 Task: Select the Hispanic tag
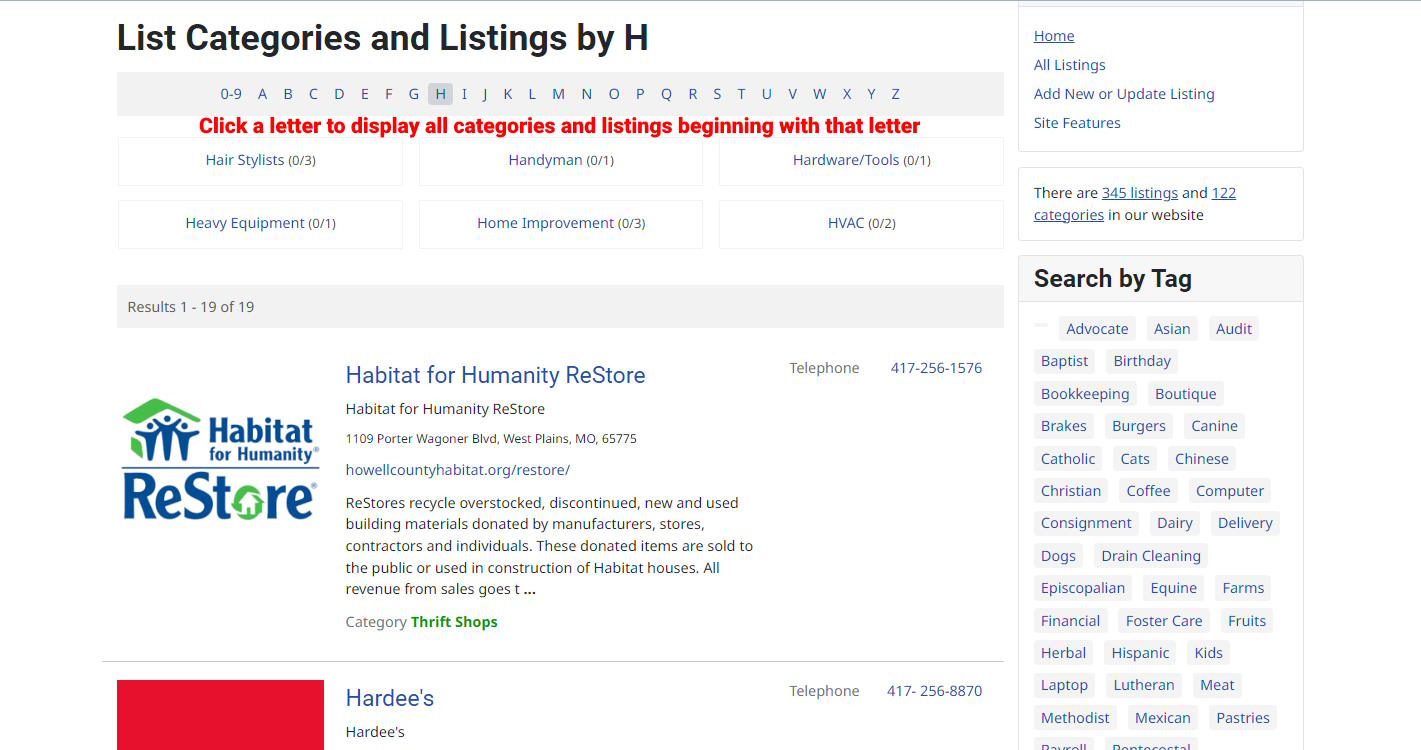point(1140,653)
